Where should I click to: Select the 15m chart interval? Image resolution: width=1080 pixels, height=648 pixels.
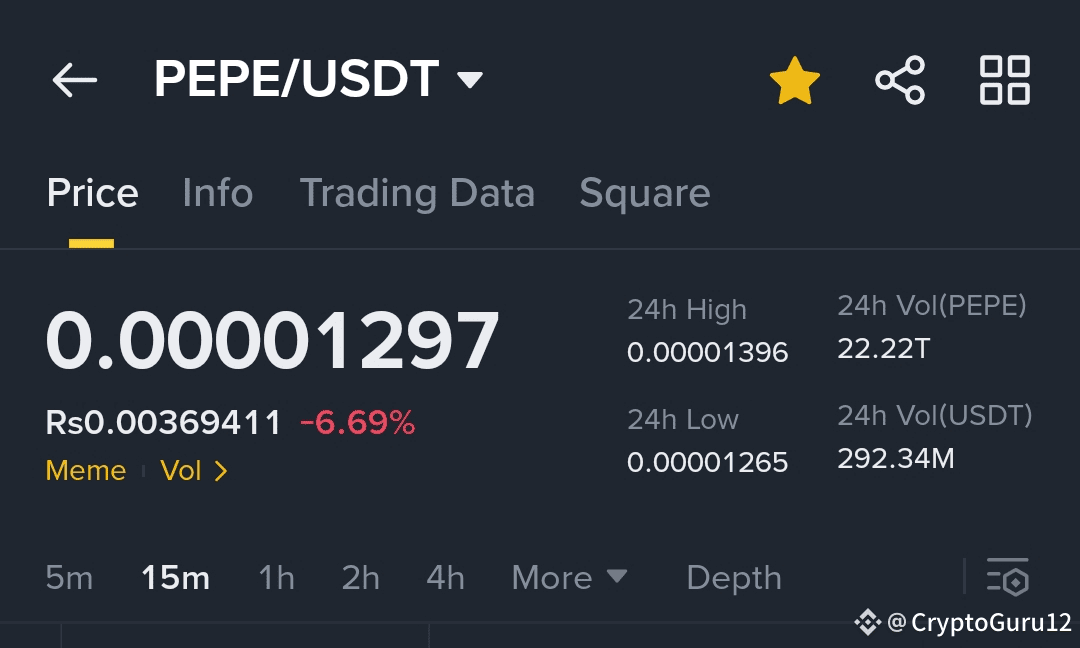176,577
